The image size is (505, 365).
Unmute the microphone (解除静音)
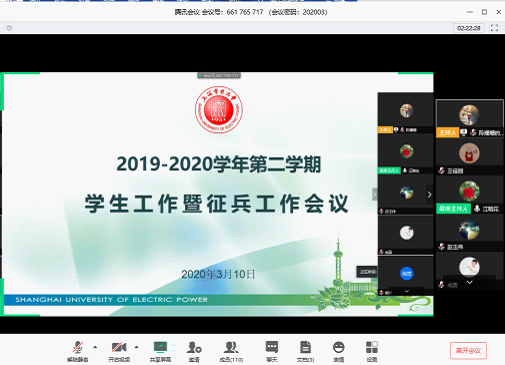point(78,351)
